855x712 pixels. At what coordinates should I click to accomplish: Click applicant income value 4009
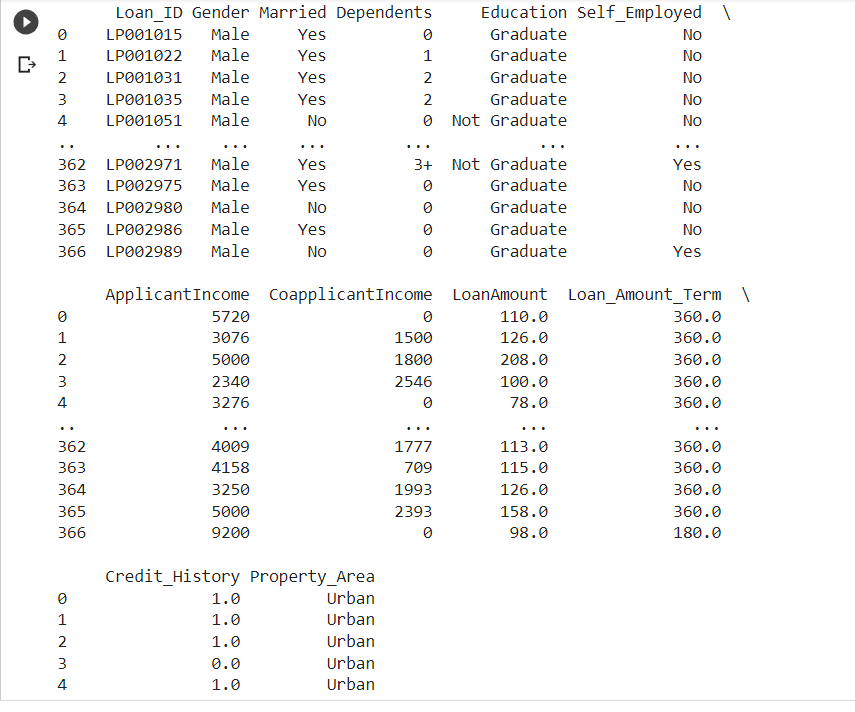click(x=230, y=446)
